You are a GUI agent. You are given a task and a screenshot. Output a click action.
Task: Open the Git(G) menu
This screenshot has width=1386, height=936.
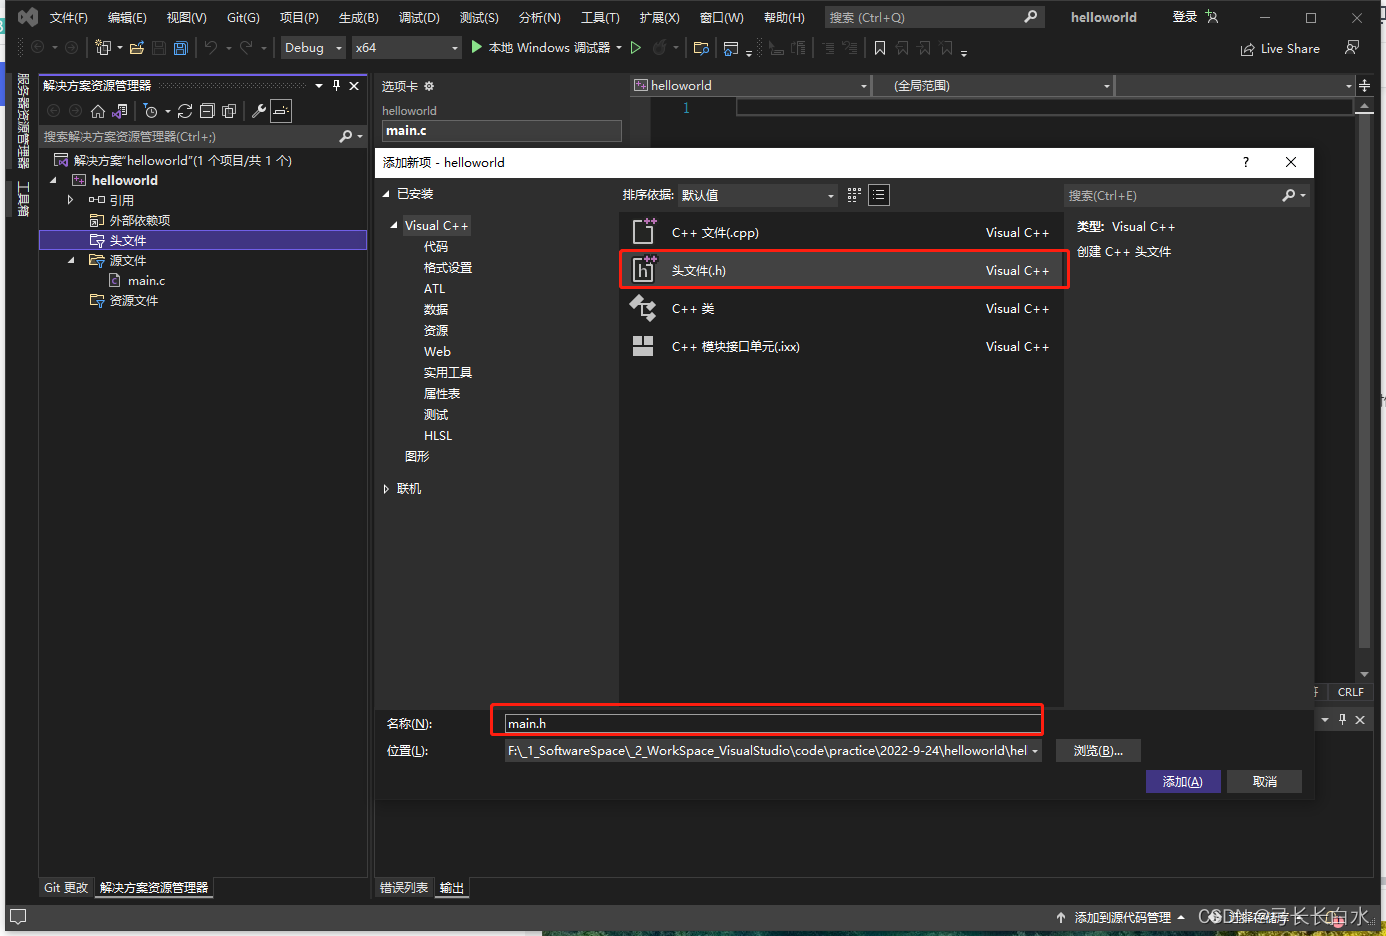(x=243, y=17)
